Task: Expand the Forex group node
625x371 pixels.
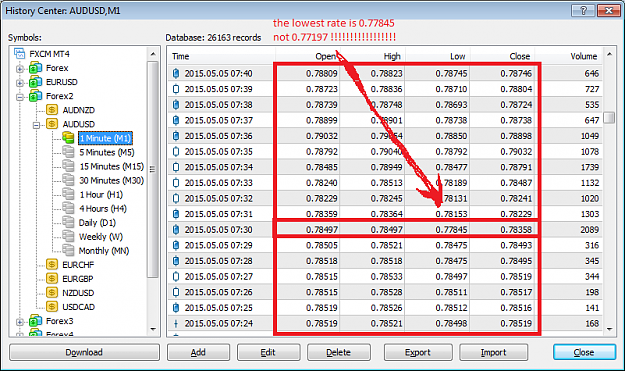Action: [20, 69]
